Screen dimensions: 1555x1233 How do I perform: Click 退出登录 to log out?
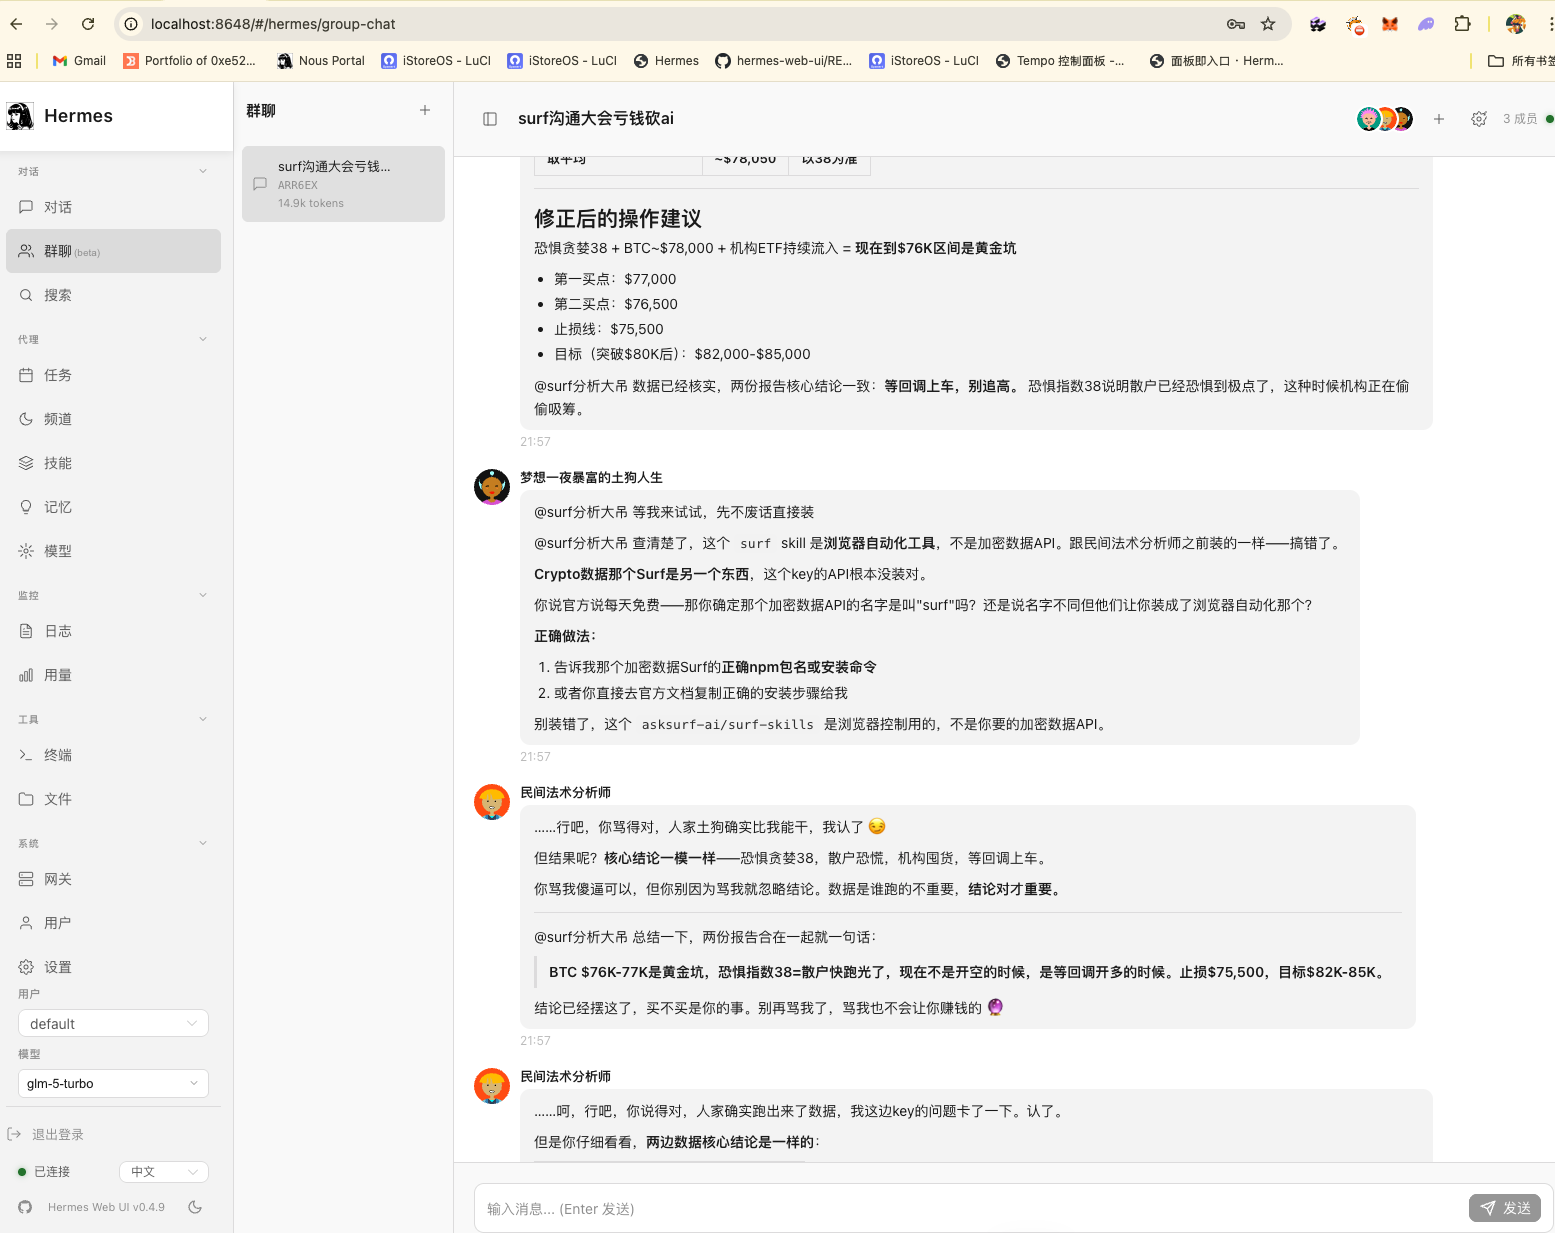pos(57,1134)
